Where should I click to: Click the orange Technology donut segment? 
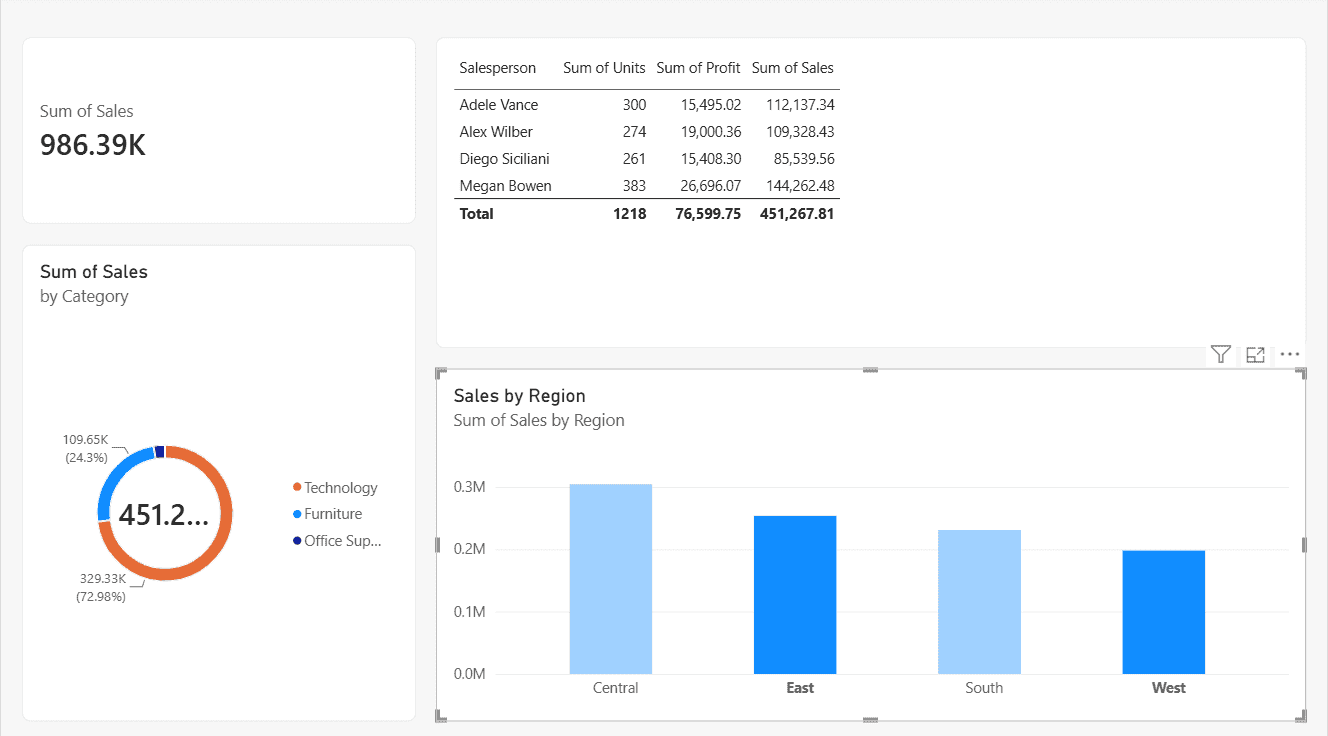pos(225,513)
